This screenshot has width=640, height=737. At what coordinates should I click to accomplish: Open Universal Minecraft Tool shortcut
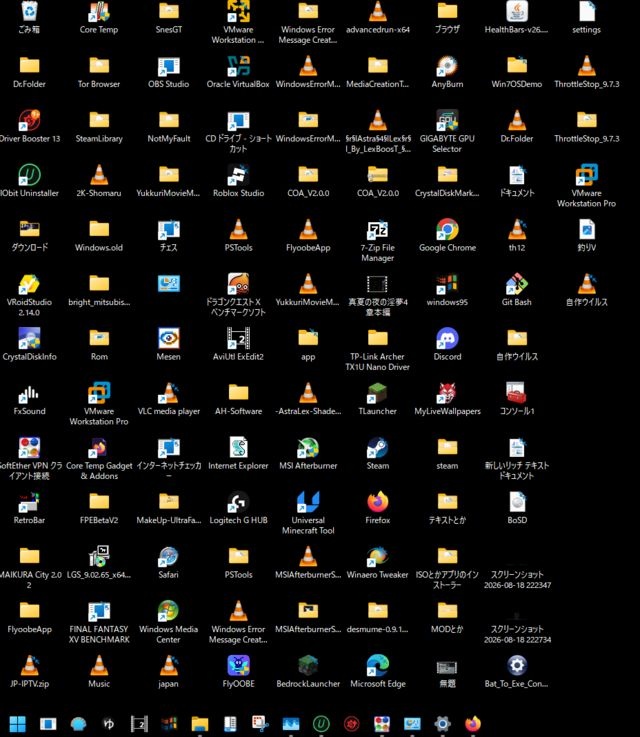[308, 502]
